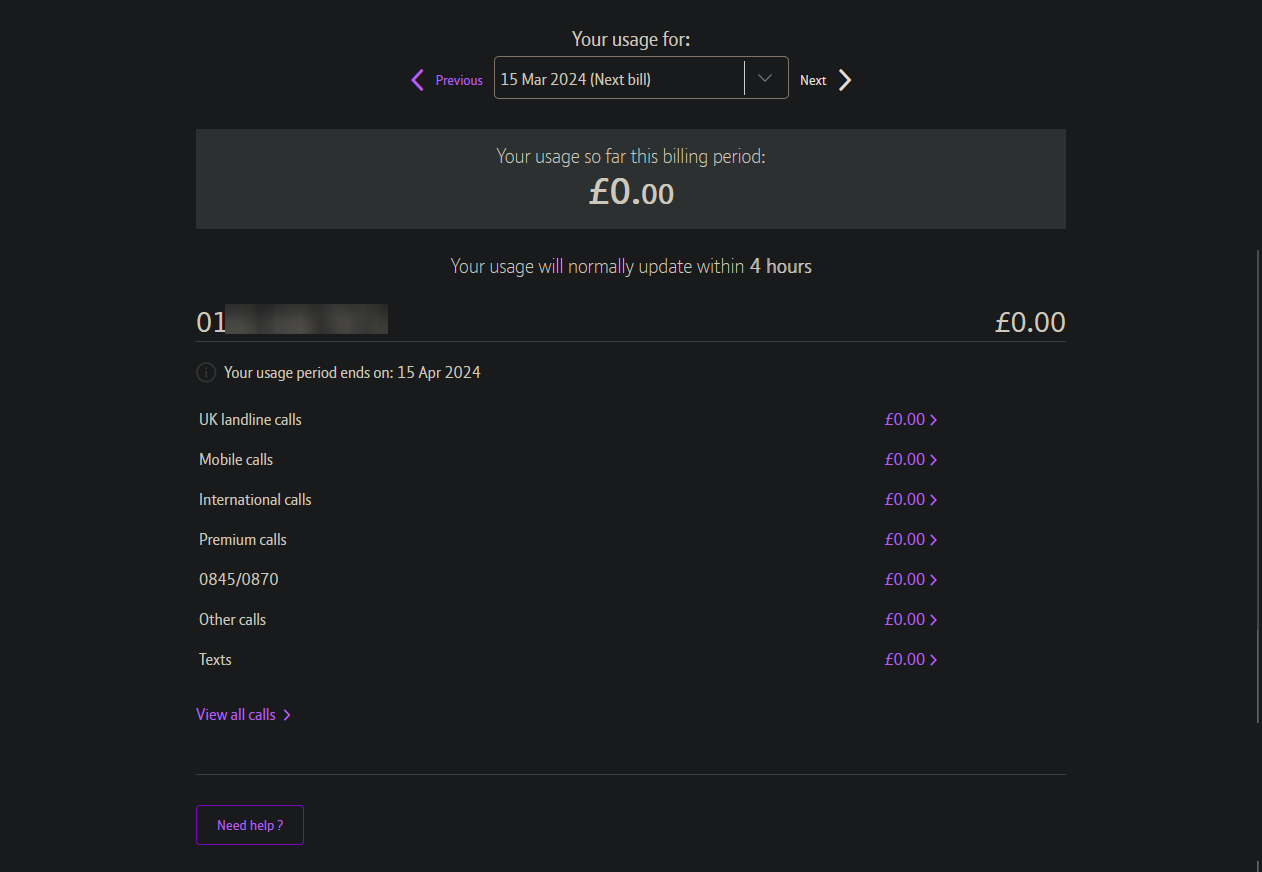
Task: Go to Next billing period
Action: click(826, 80)
